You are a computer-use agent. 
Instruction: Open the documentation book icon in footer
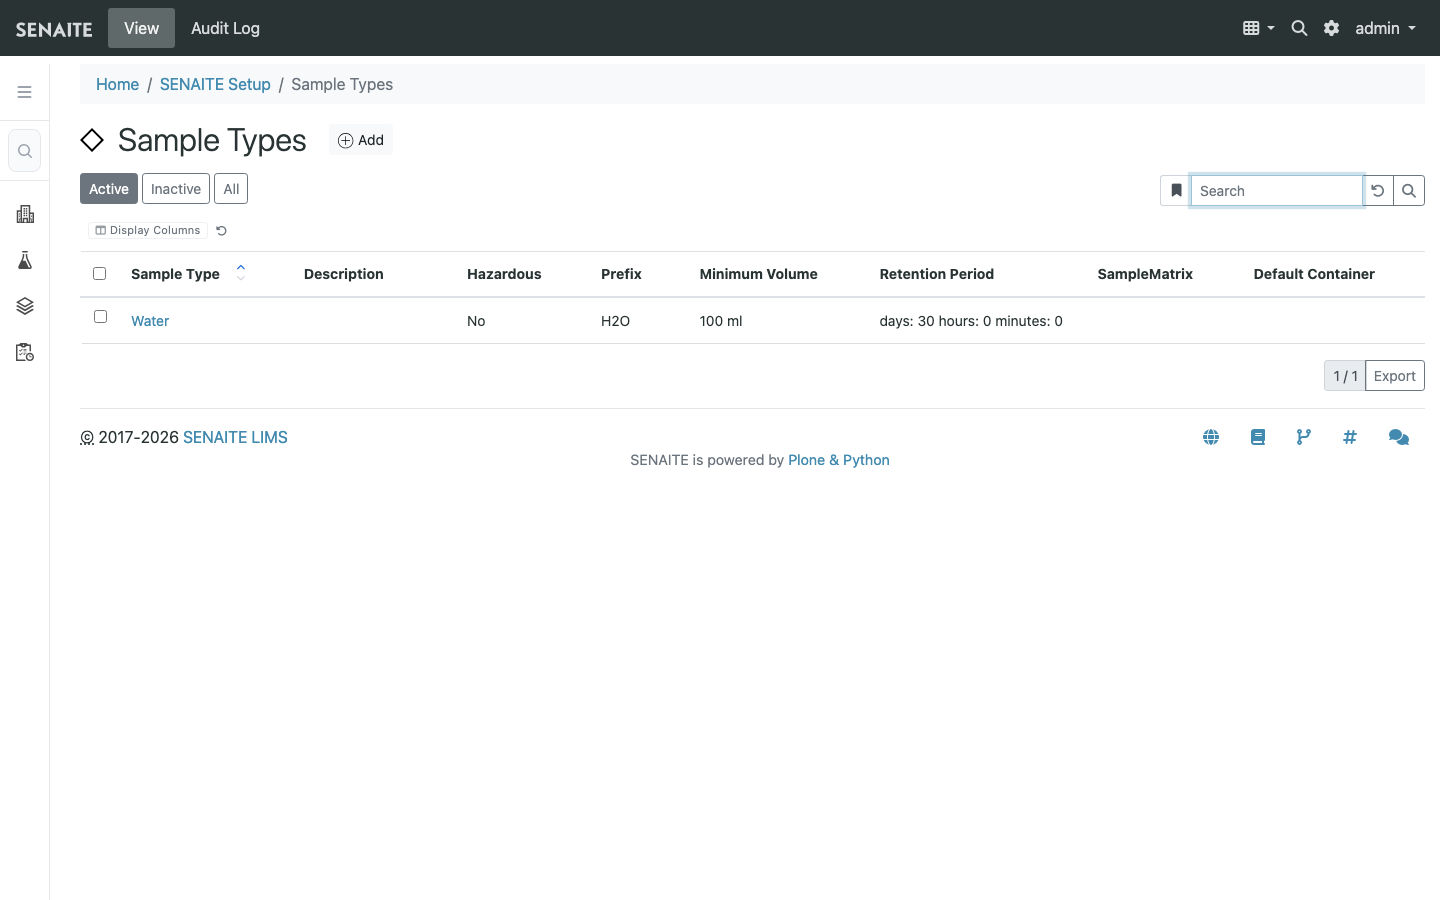(x=1258, y=437)
